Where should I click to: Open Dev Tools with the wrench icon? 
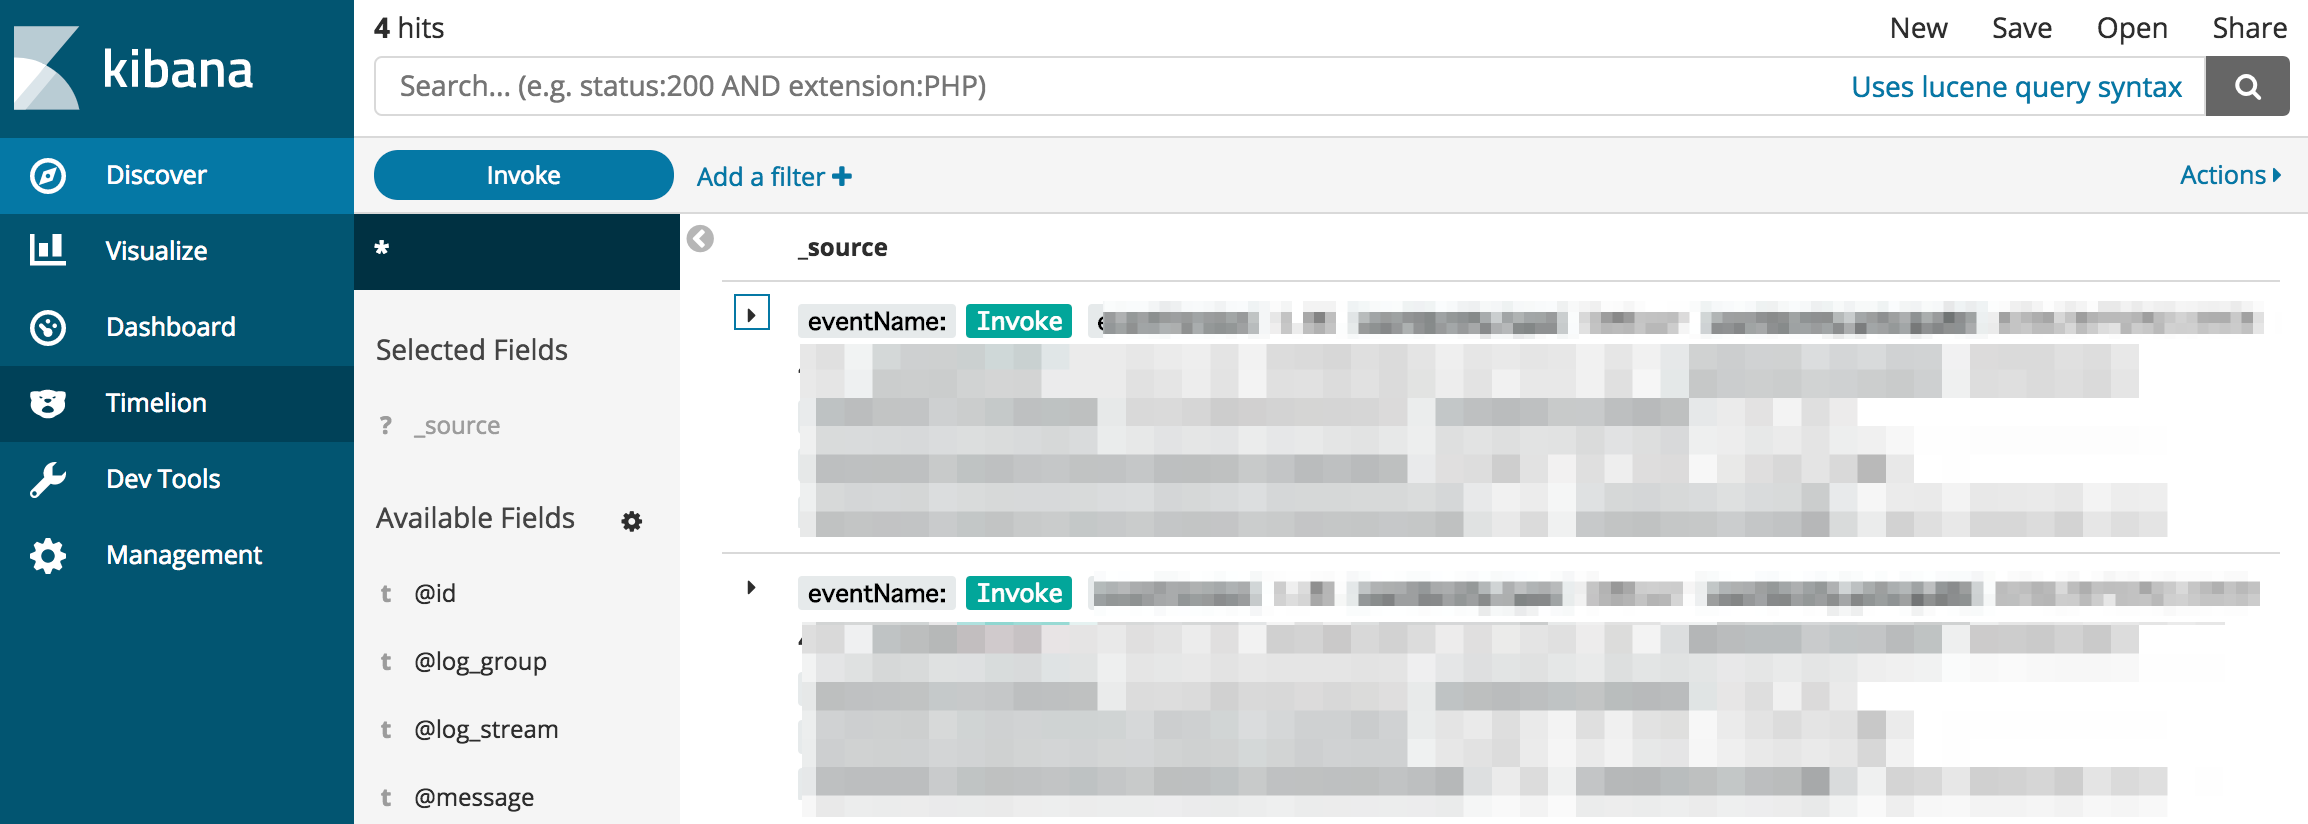tap(46, 478)
